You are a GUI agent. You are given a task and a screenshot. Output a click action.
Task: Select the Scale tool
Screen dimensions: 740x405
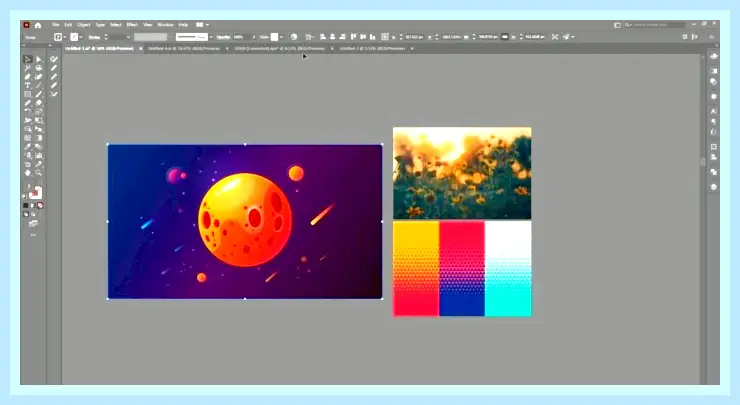pyautogui.click(x=39, y=112)
